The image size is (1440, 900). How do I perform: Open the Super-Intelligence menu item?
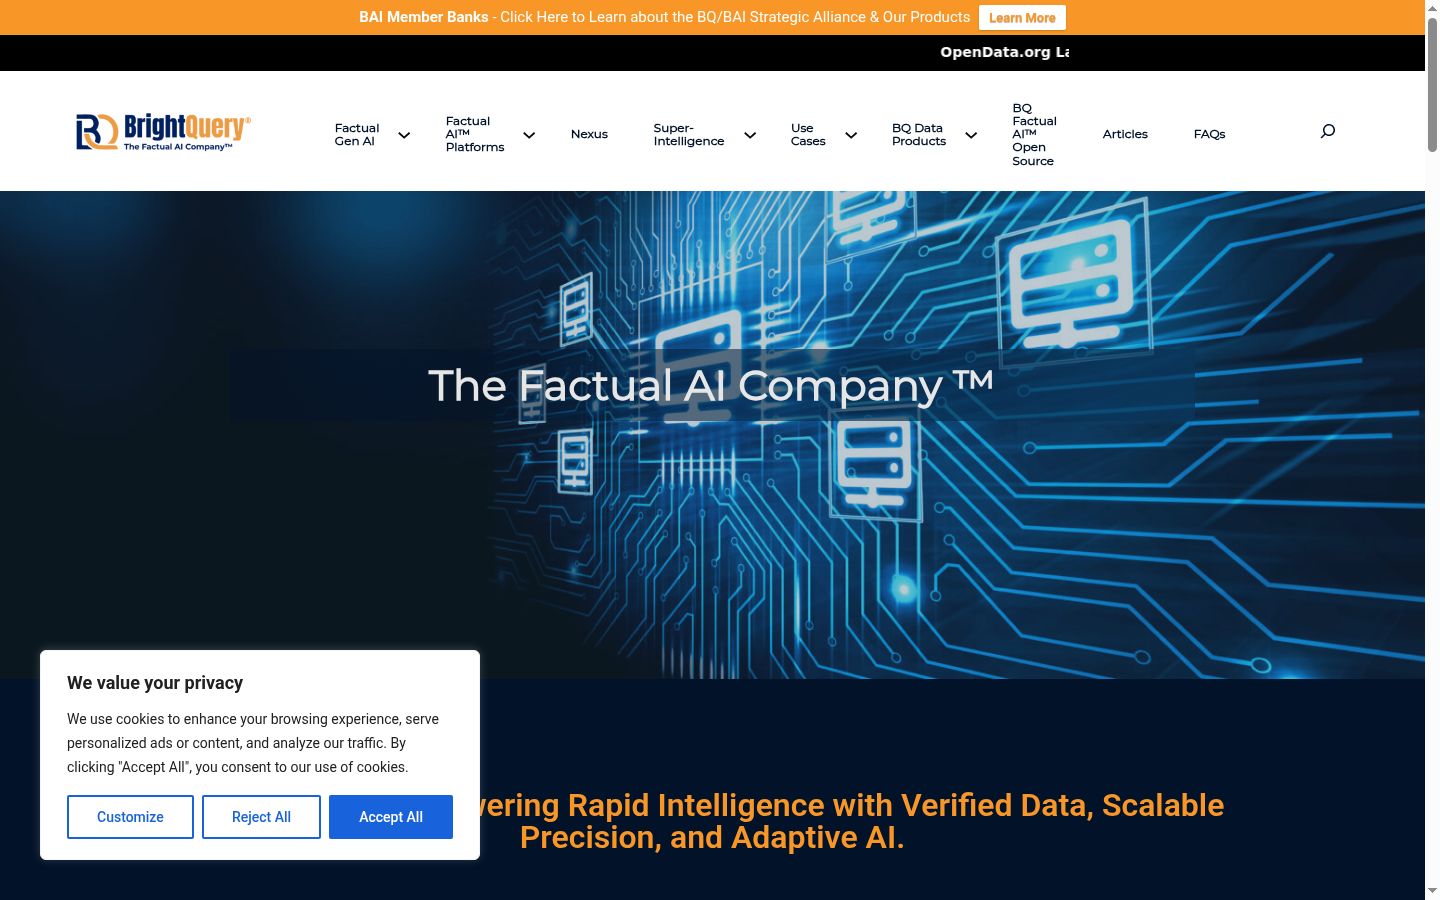click(x=689, y=134)
